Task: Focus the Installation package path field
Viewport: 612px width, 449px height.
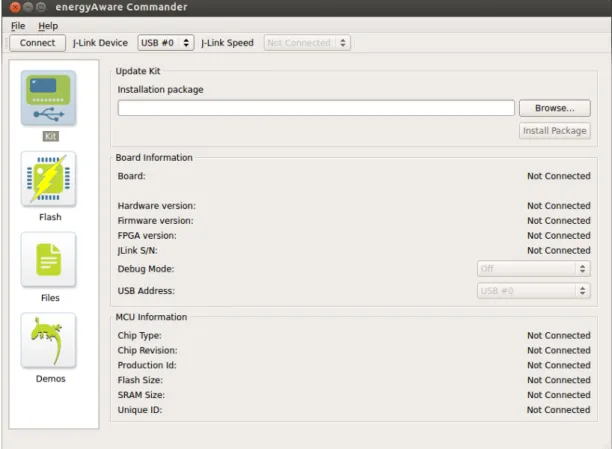Action: (x=316, y=108)
